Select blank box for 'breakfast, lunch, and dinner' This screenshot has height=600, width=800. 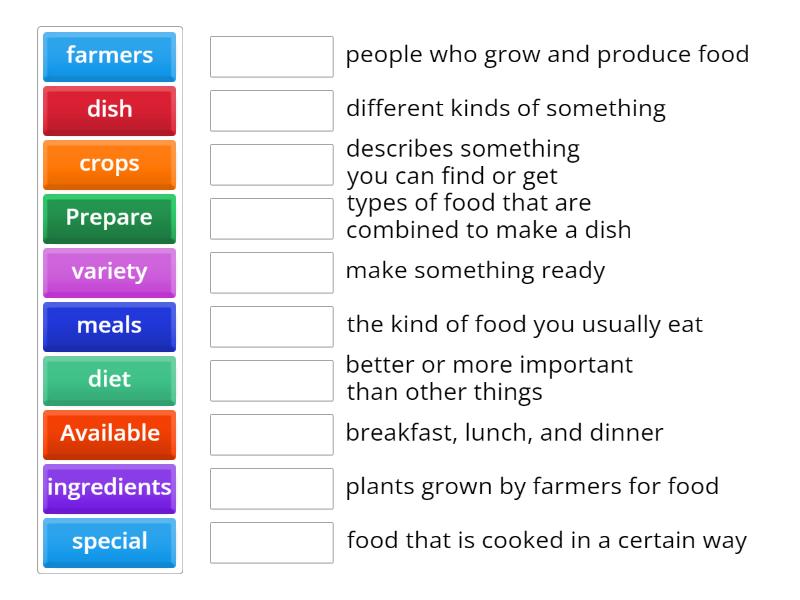pyautogui.click(x=271, y=434)
